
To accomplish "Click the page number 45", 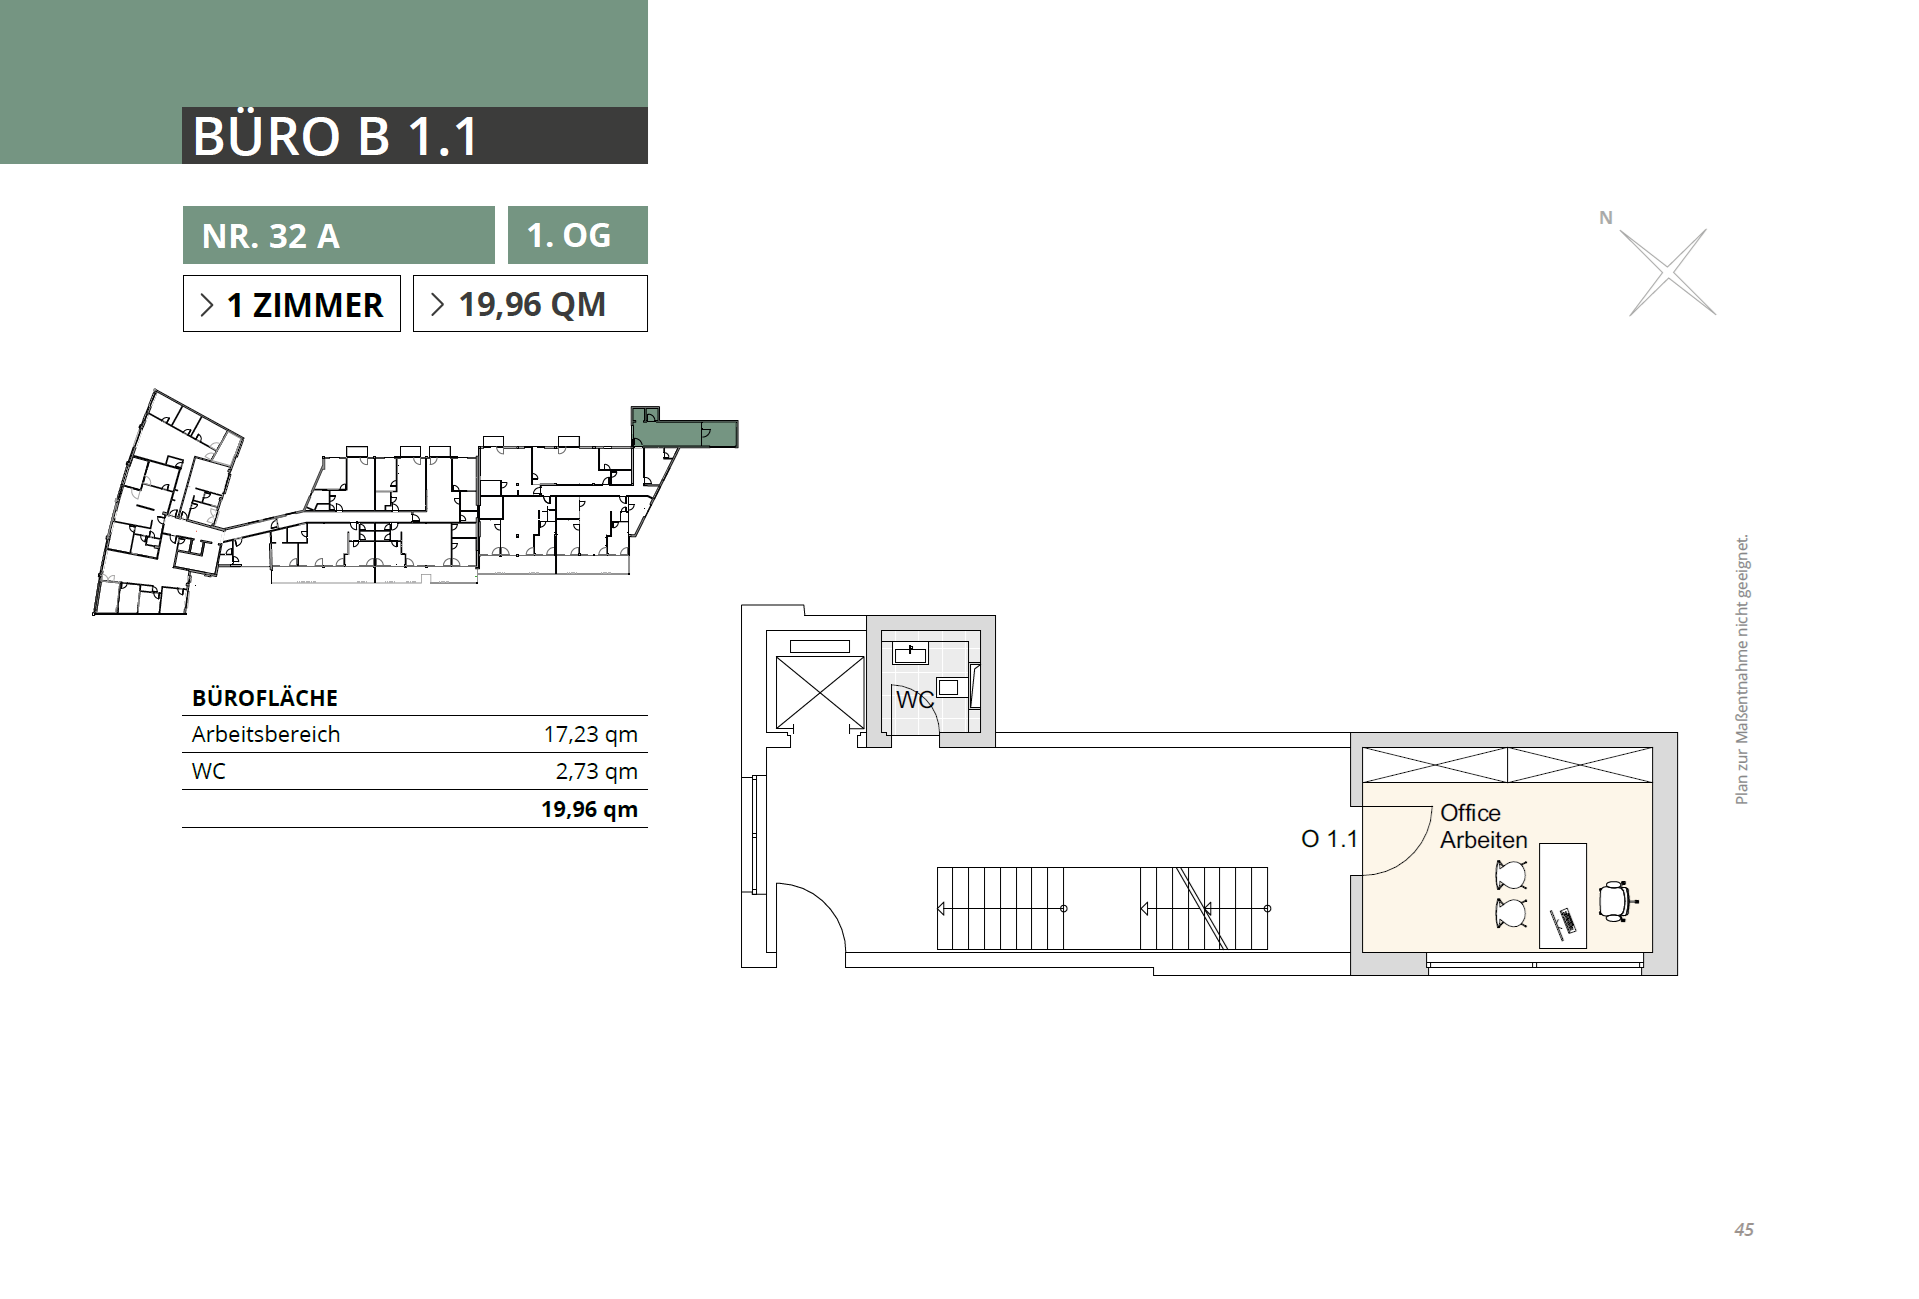I will coord(1744,1230).
